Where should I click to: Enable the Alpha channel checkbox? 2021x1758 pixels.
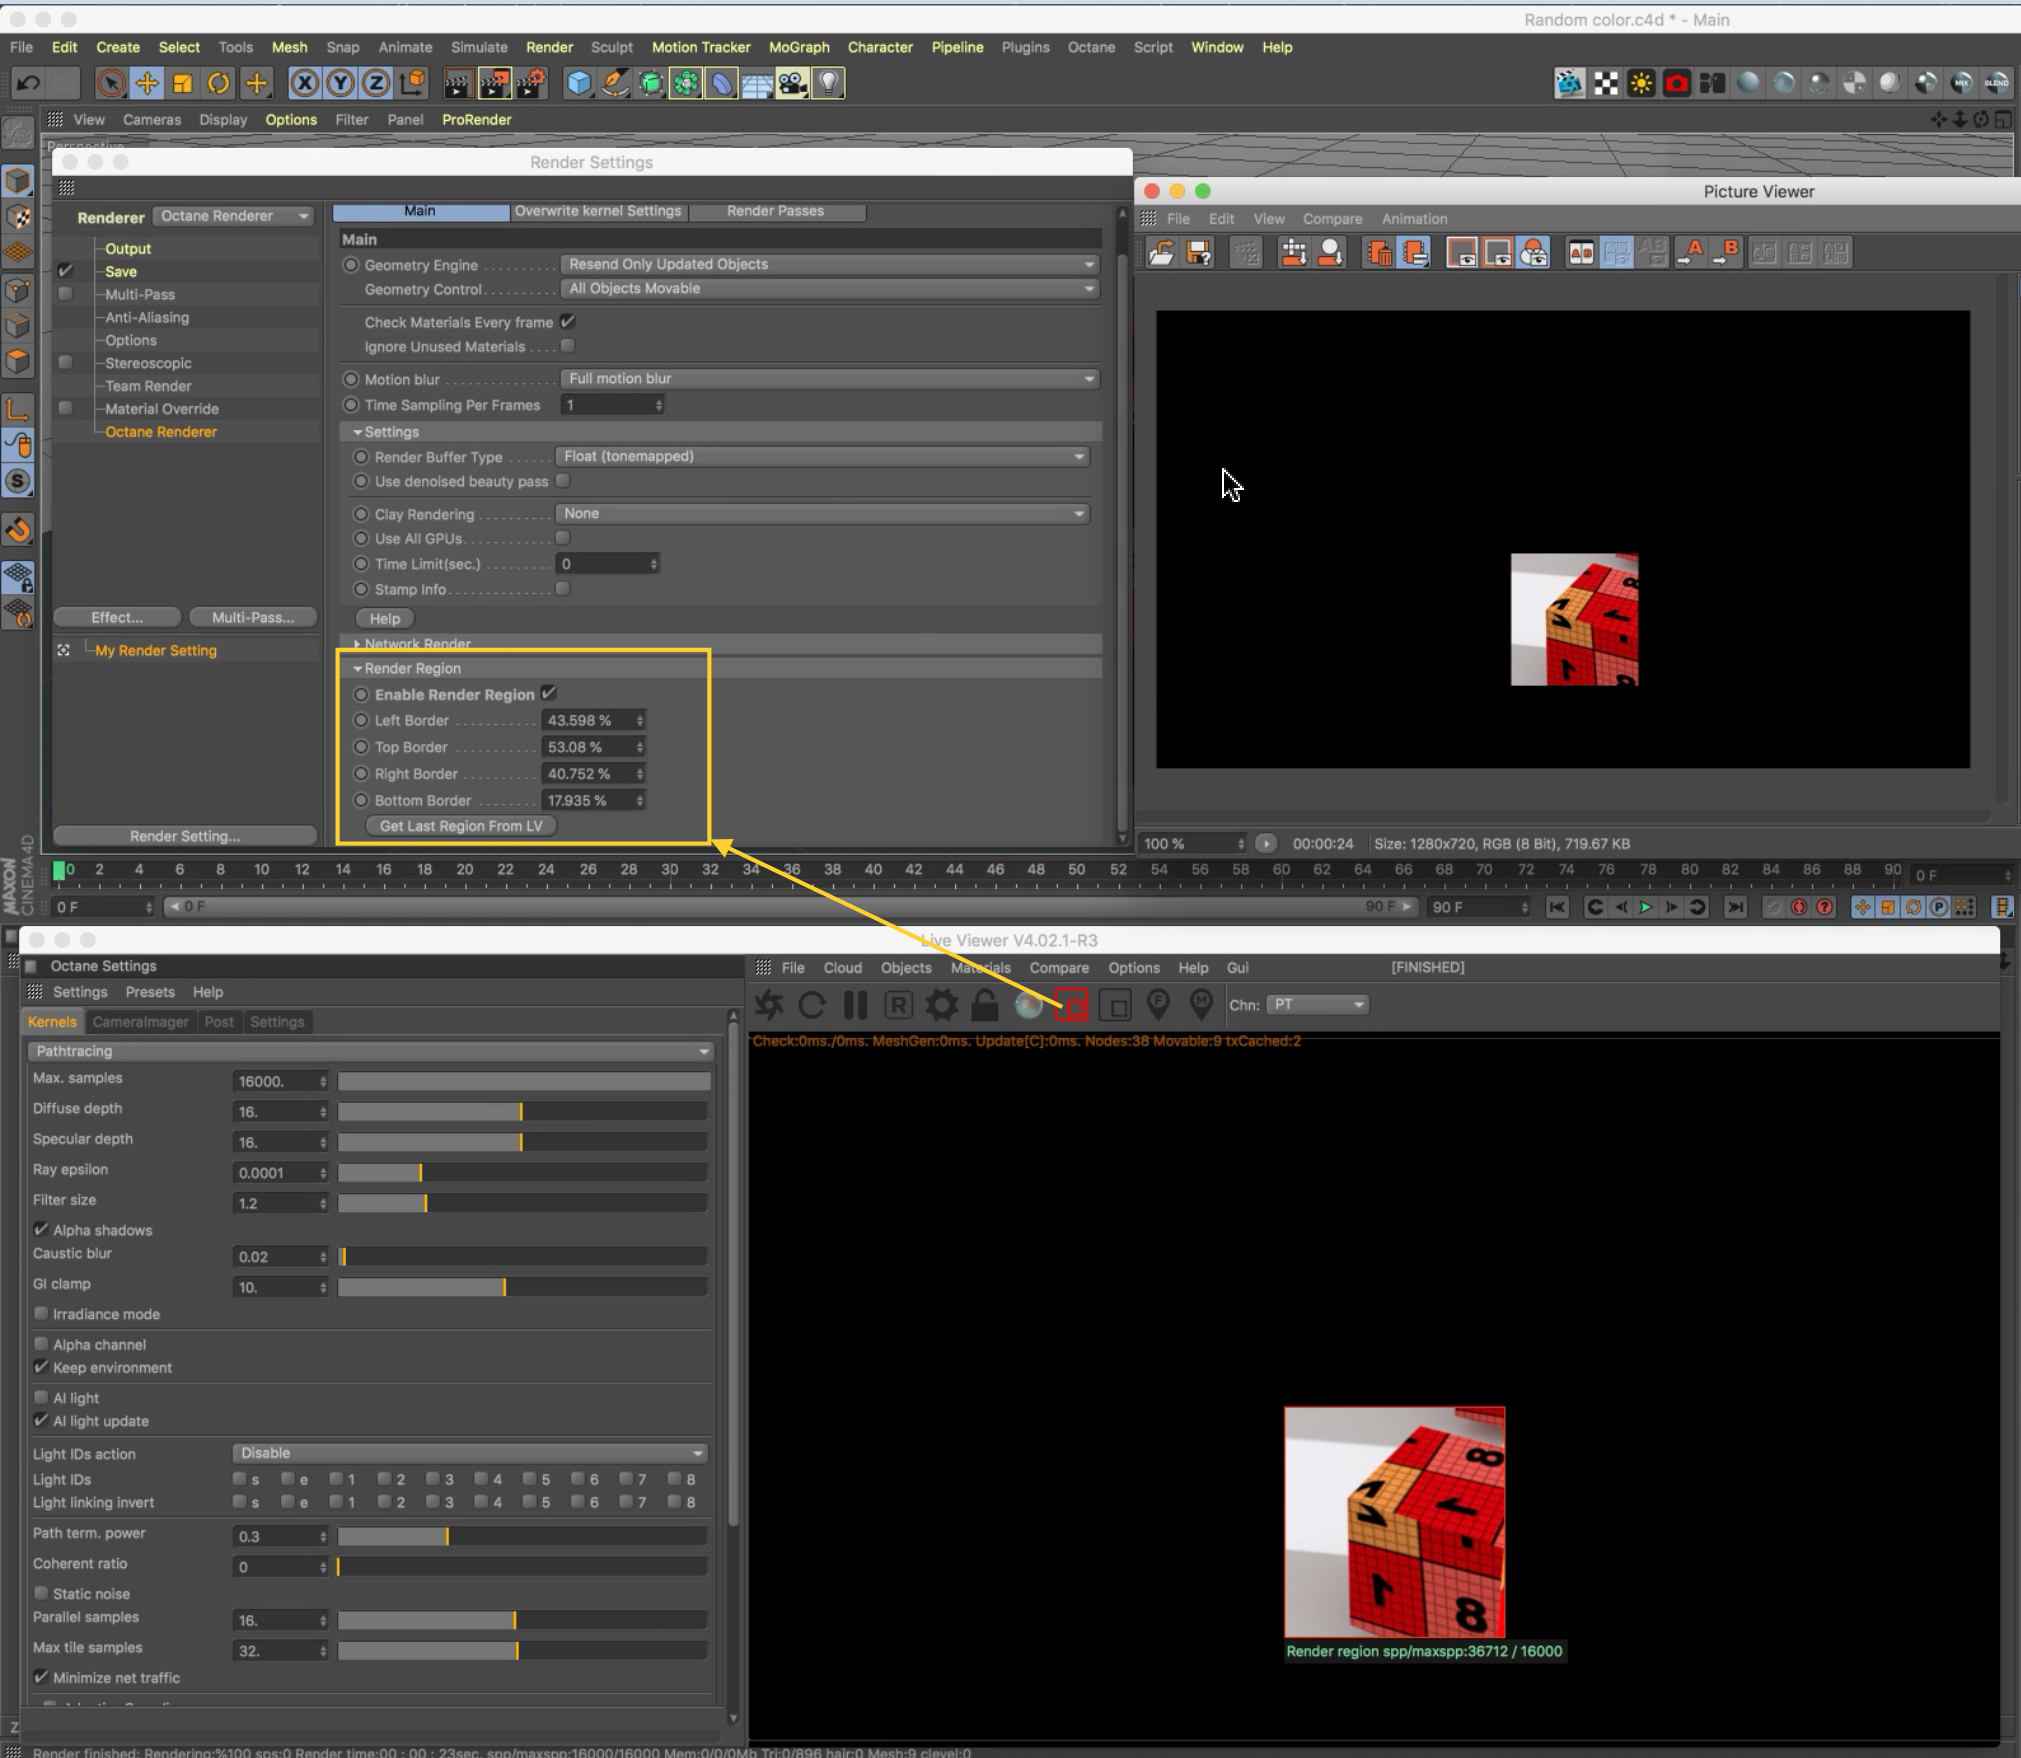(41, 1344)
